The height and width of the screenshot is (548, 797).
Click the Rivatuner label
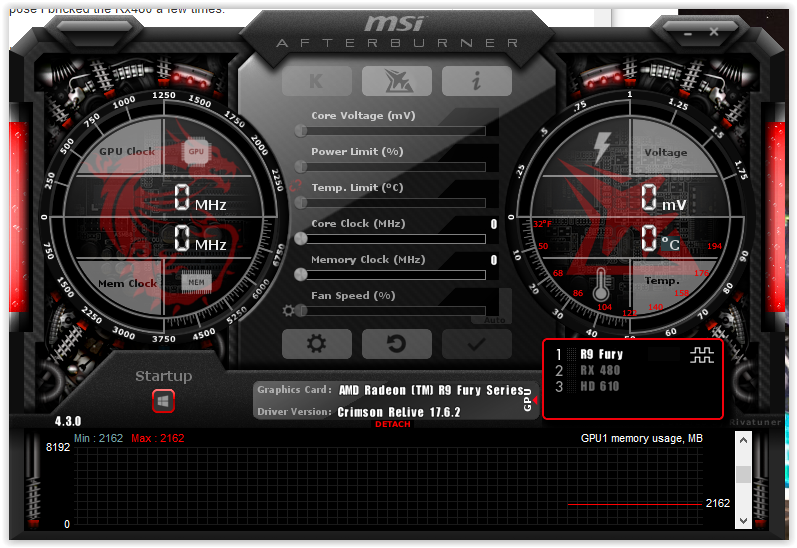click(755, 422)
